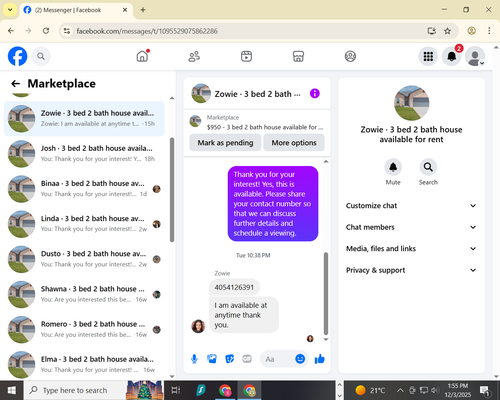Expand the Chat members section
The width and height of the screenshot is (500, 400).
[x=411, y=227]
